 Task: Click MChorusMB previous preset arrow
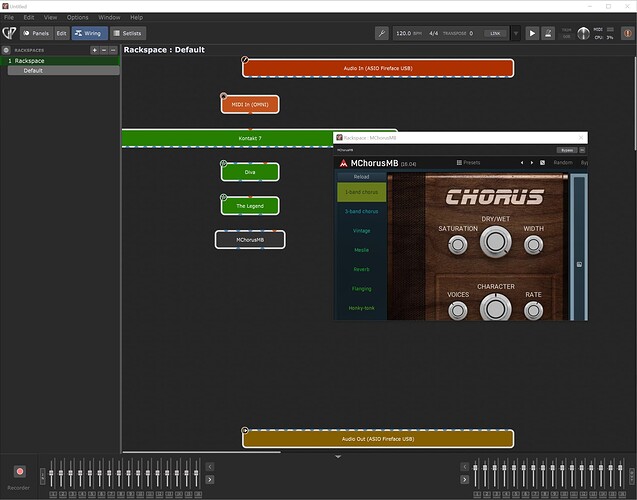point(522,162)
